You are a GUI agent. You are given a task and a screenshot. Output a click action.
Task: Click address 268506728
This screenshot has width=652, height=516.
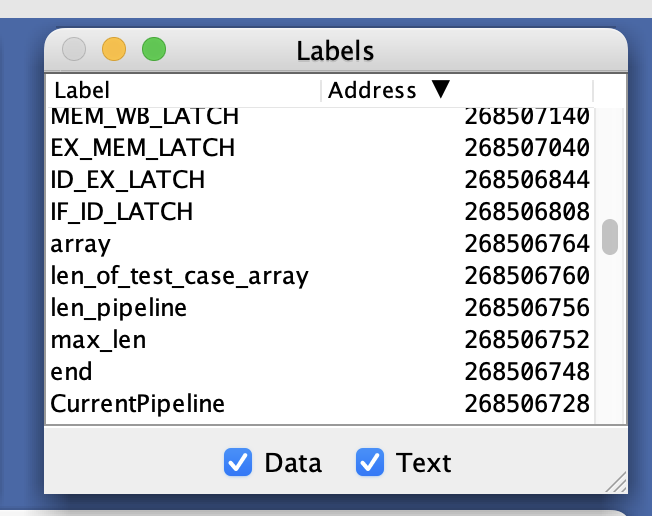(x=527, y=403)
